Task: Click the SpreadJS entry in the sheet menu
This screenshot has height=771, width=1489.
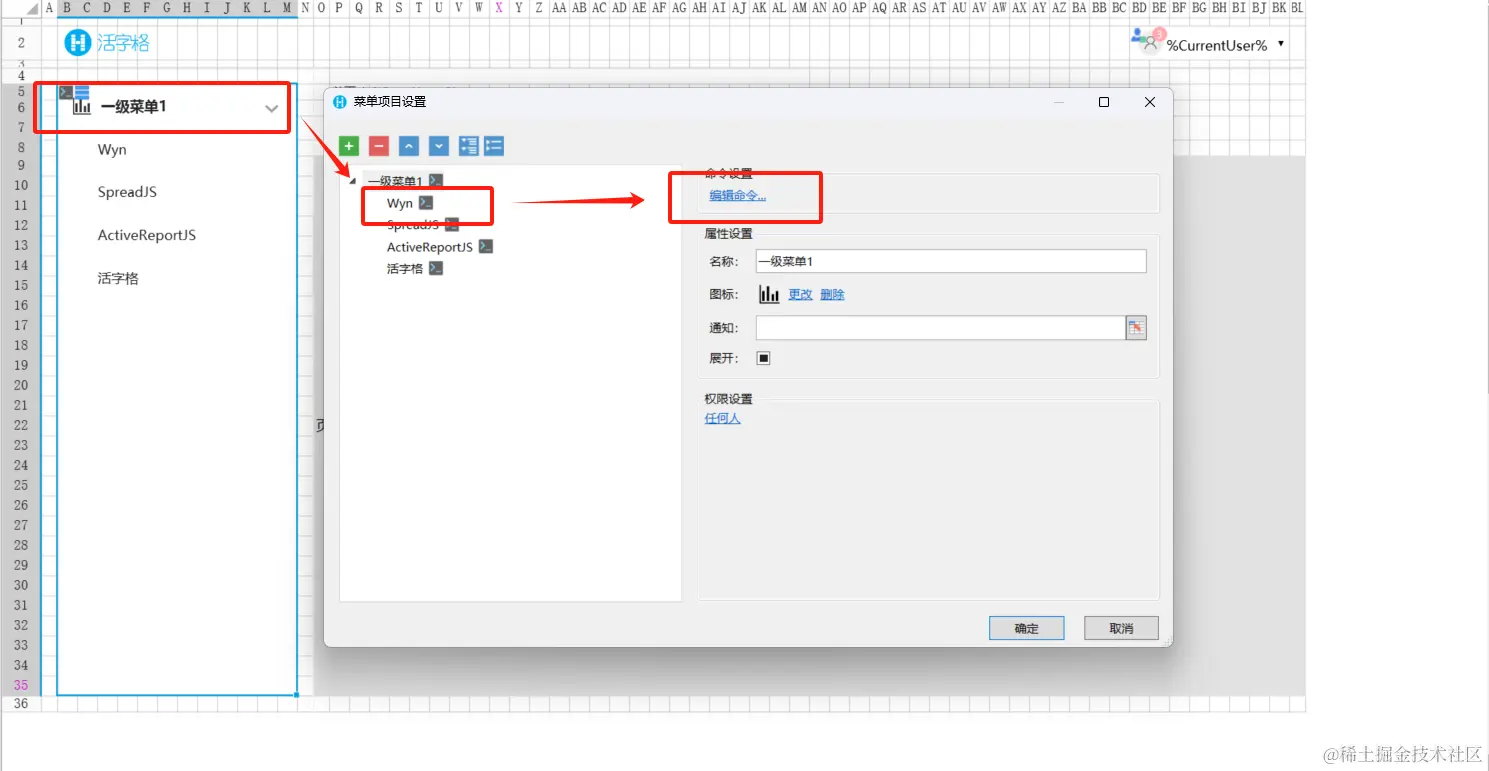Action: point(127,192)
